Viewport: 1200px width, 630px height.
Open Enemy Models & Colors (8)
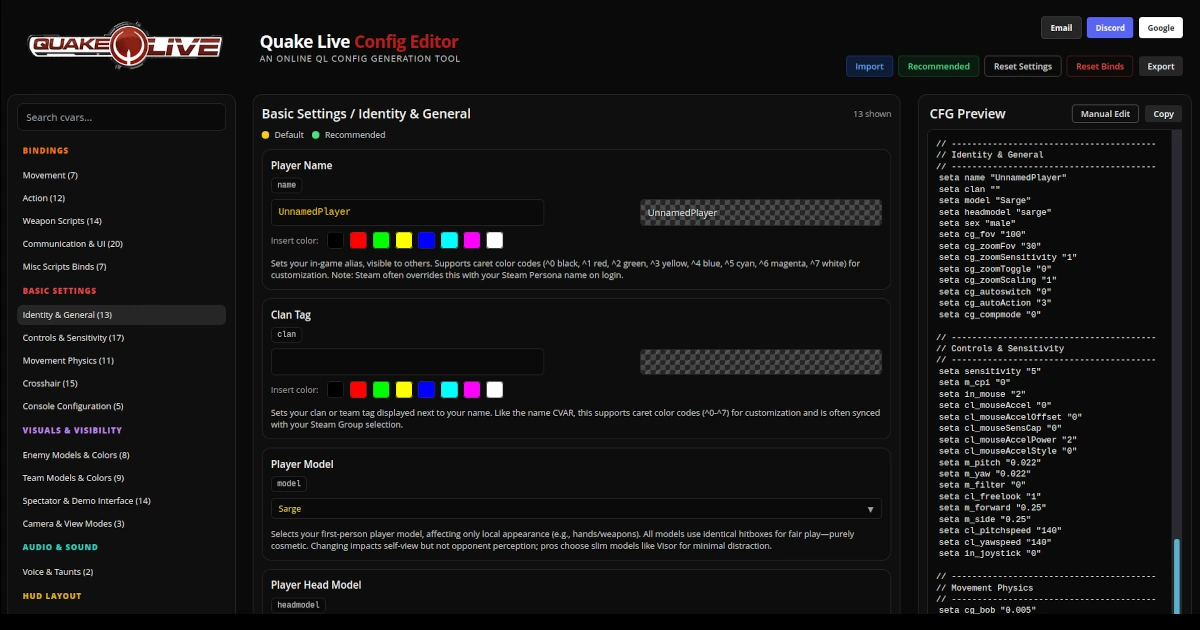(121, 455)
